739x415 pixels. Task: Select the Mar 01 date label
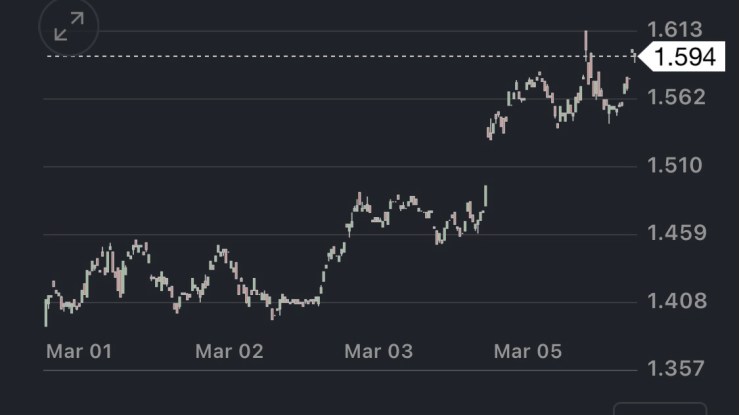[79, 351]
